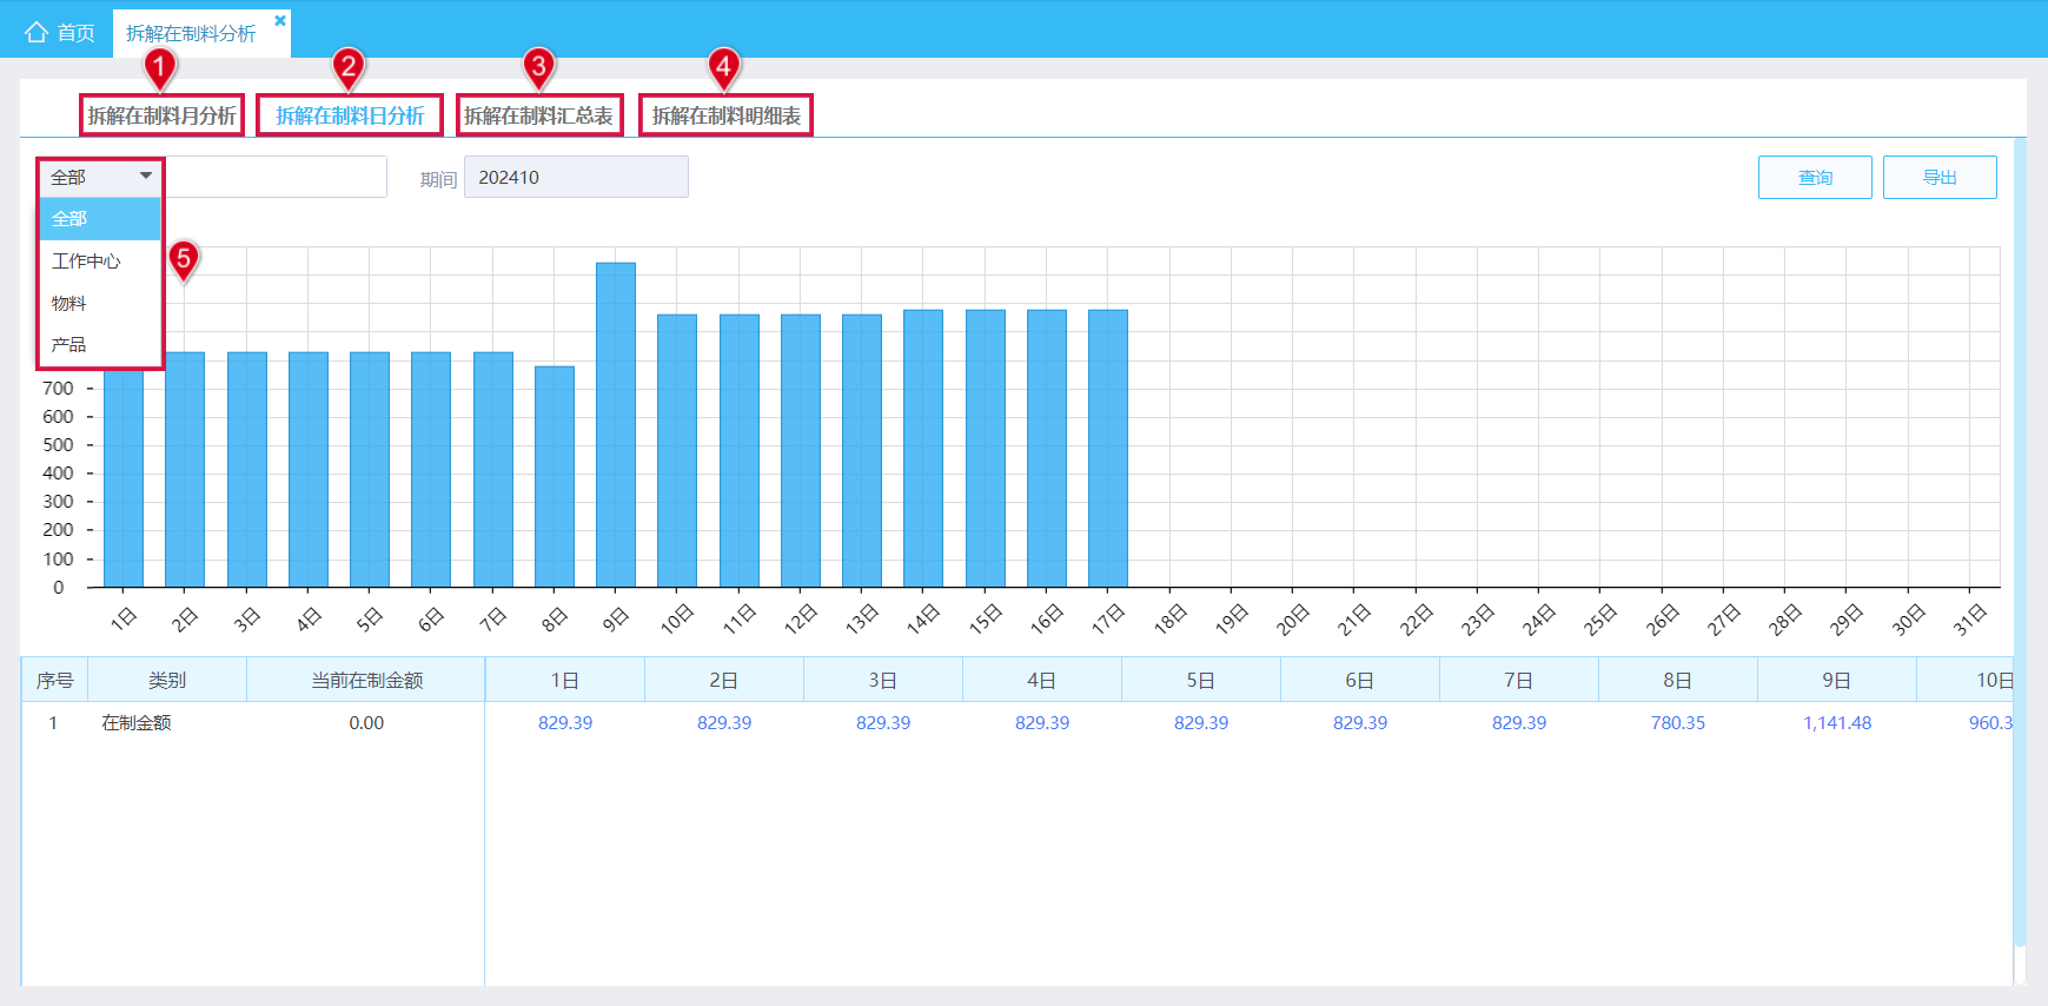Viewport: 2048px width, 1006px height.
Task: Click the chart bar for 9日
Action: [616, 425]
